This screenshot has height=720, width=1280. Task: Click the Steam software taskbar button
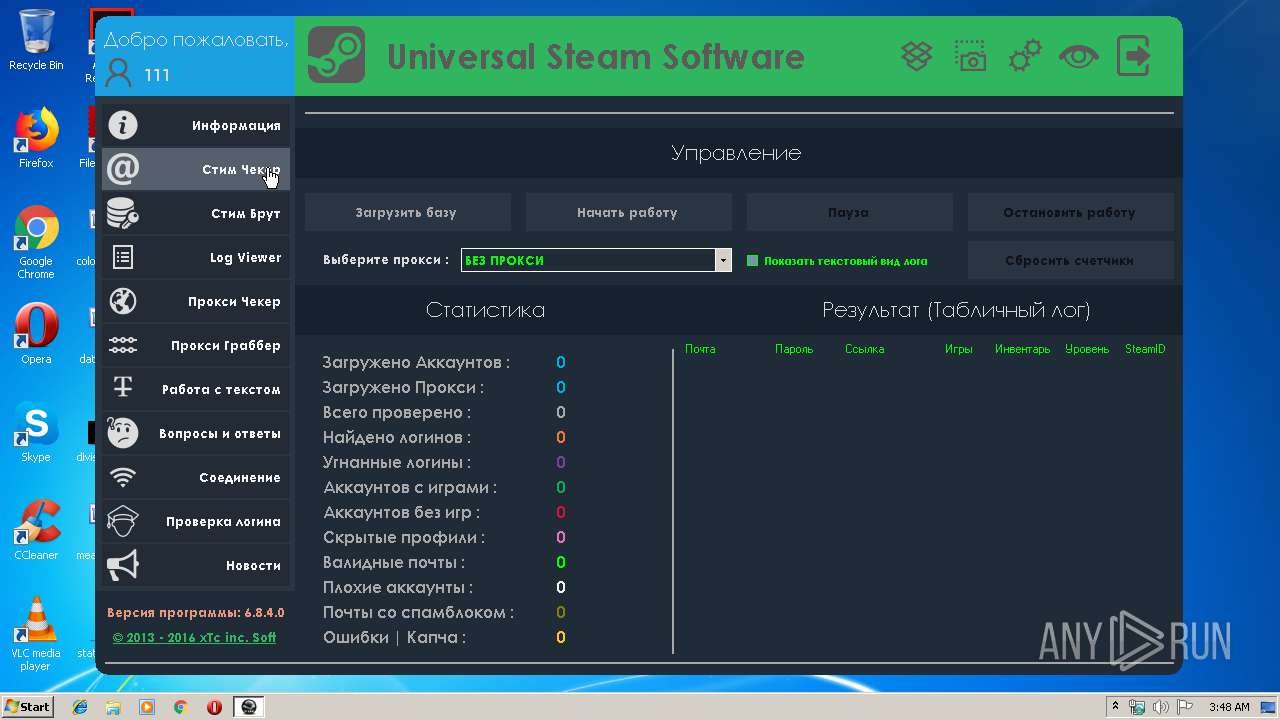(x=249, y=707)
